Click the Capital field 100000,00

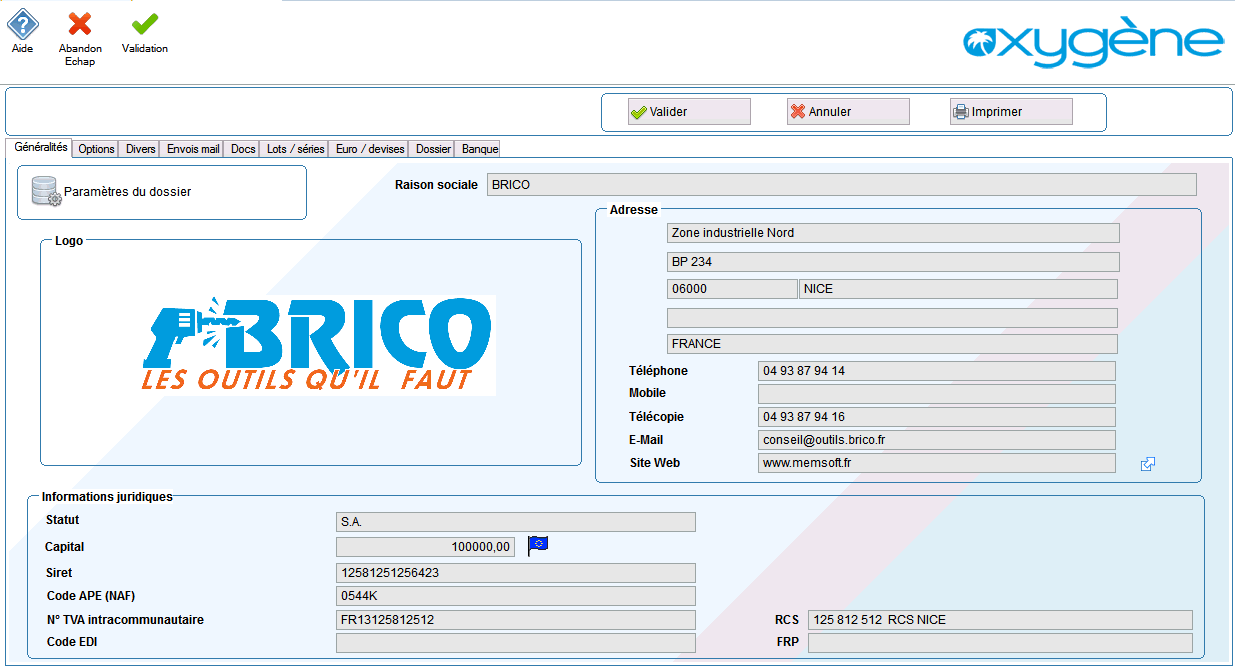click(425, 547)
